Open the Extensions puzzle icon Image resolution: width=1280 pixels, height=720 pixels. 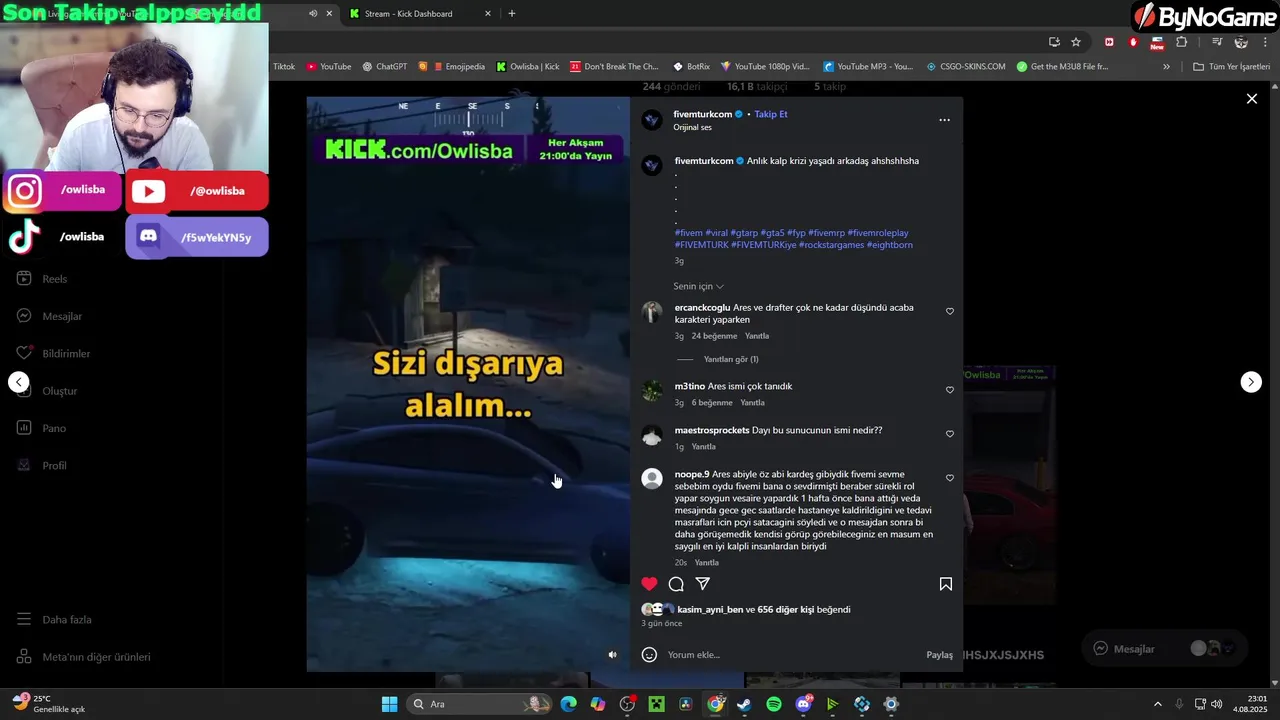tap(1182, 42)
